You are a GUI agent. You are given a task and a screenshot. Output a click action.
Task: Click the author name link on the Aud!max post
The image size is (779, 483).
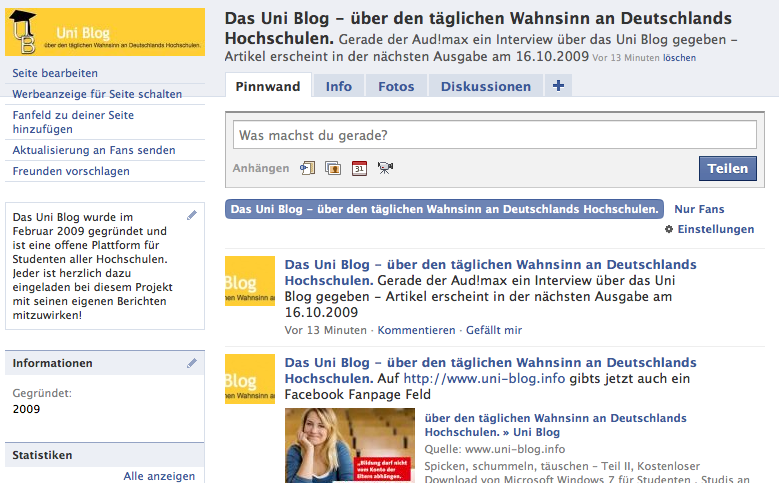click(490, 272)
